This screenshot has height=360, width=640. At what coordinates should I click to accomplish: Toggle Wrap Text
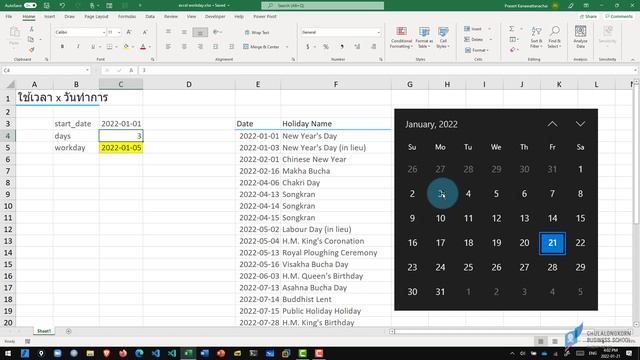pos(257,32)
